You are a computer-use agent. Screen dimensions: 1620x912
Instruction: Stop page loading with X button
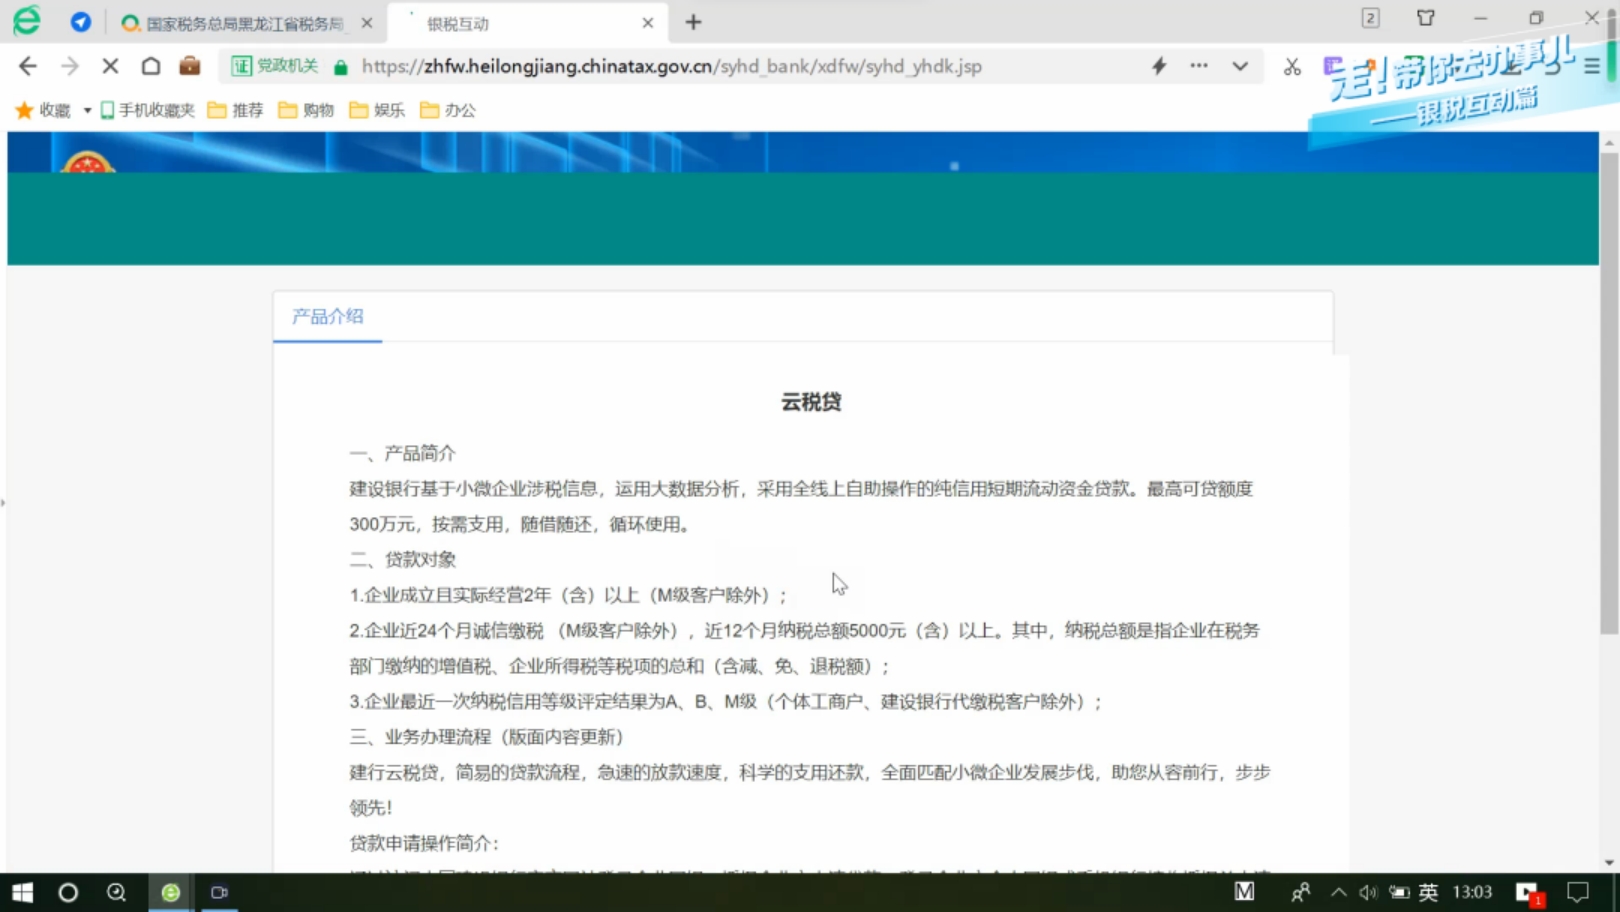(x=110, y=66)
